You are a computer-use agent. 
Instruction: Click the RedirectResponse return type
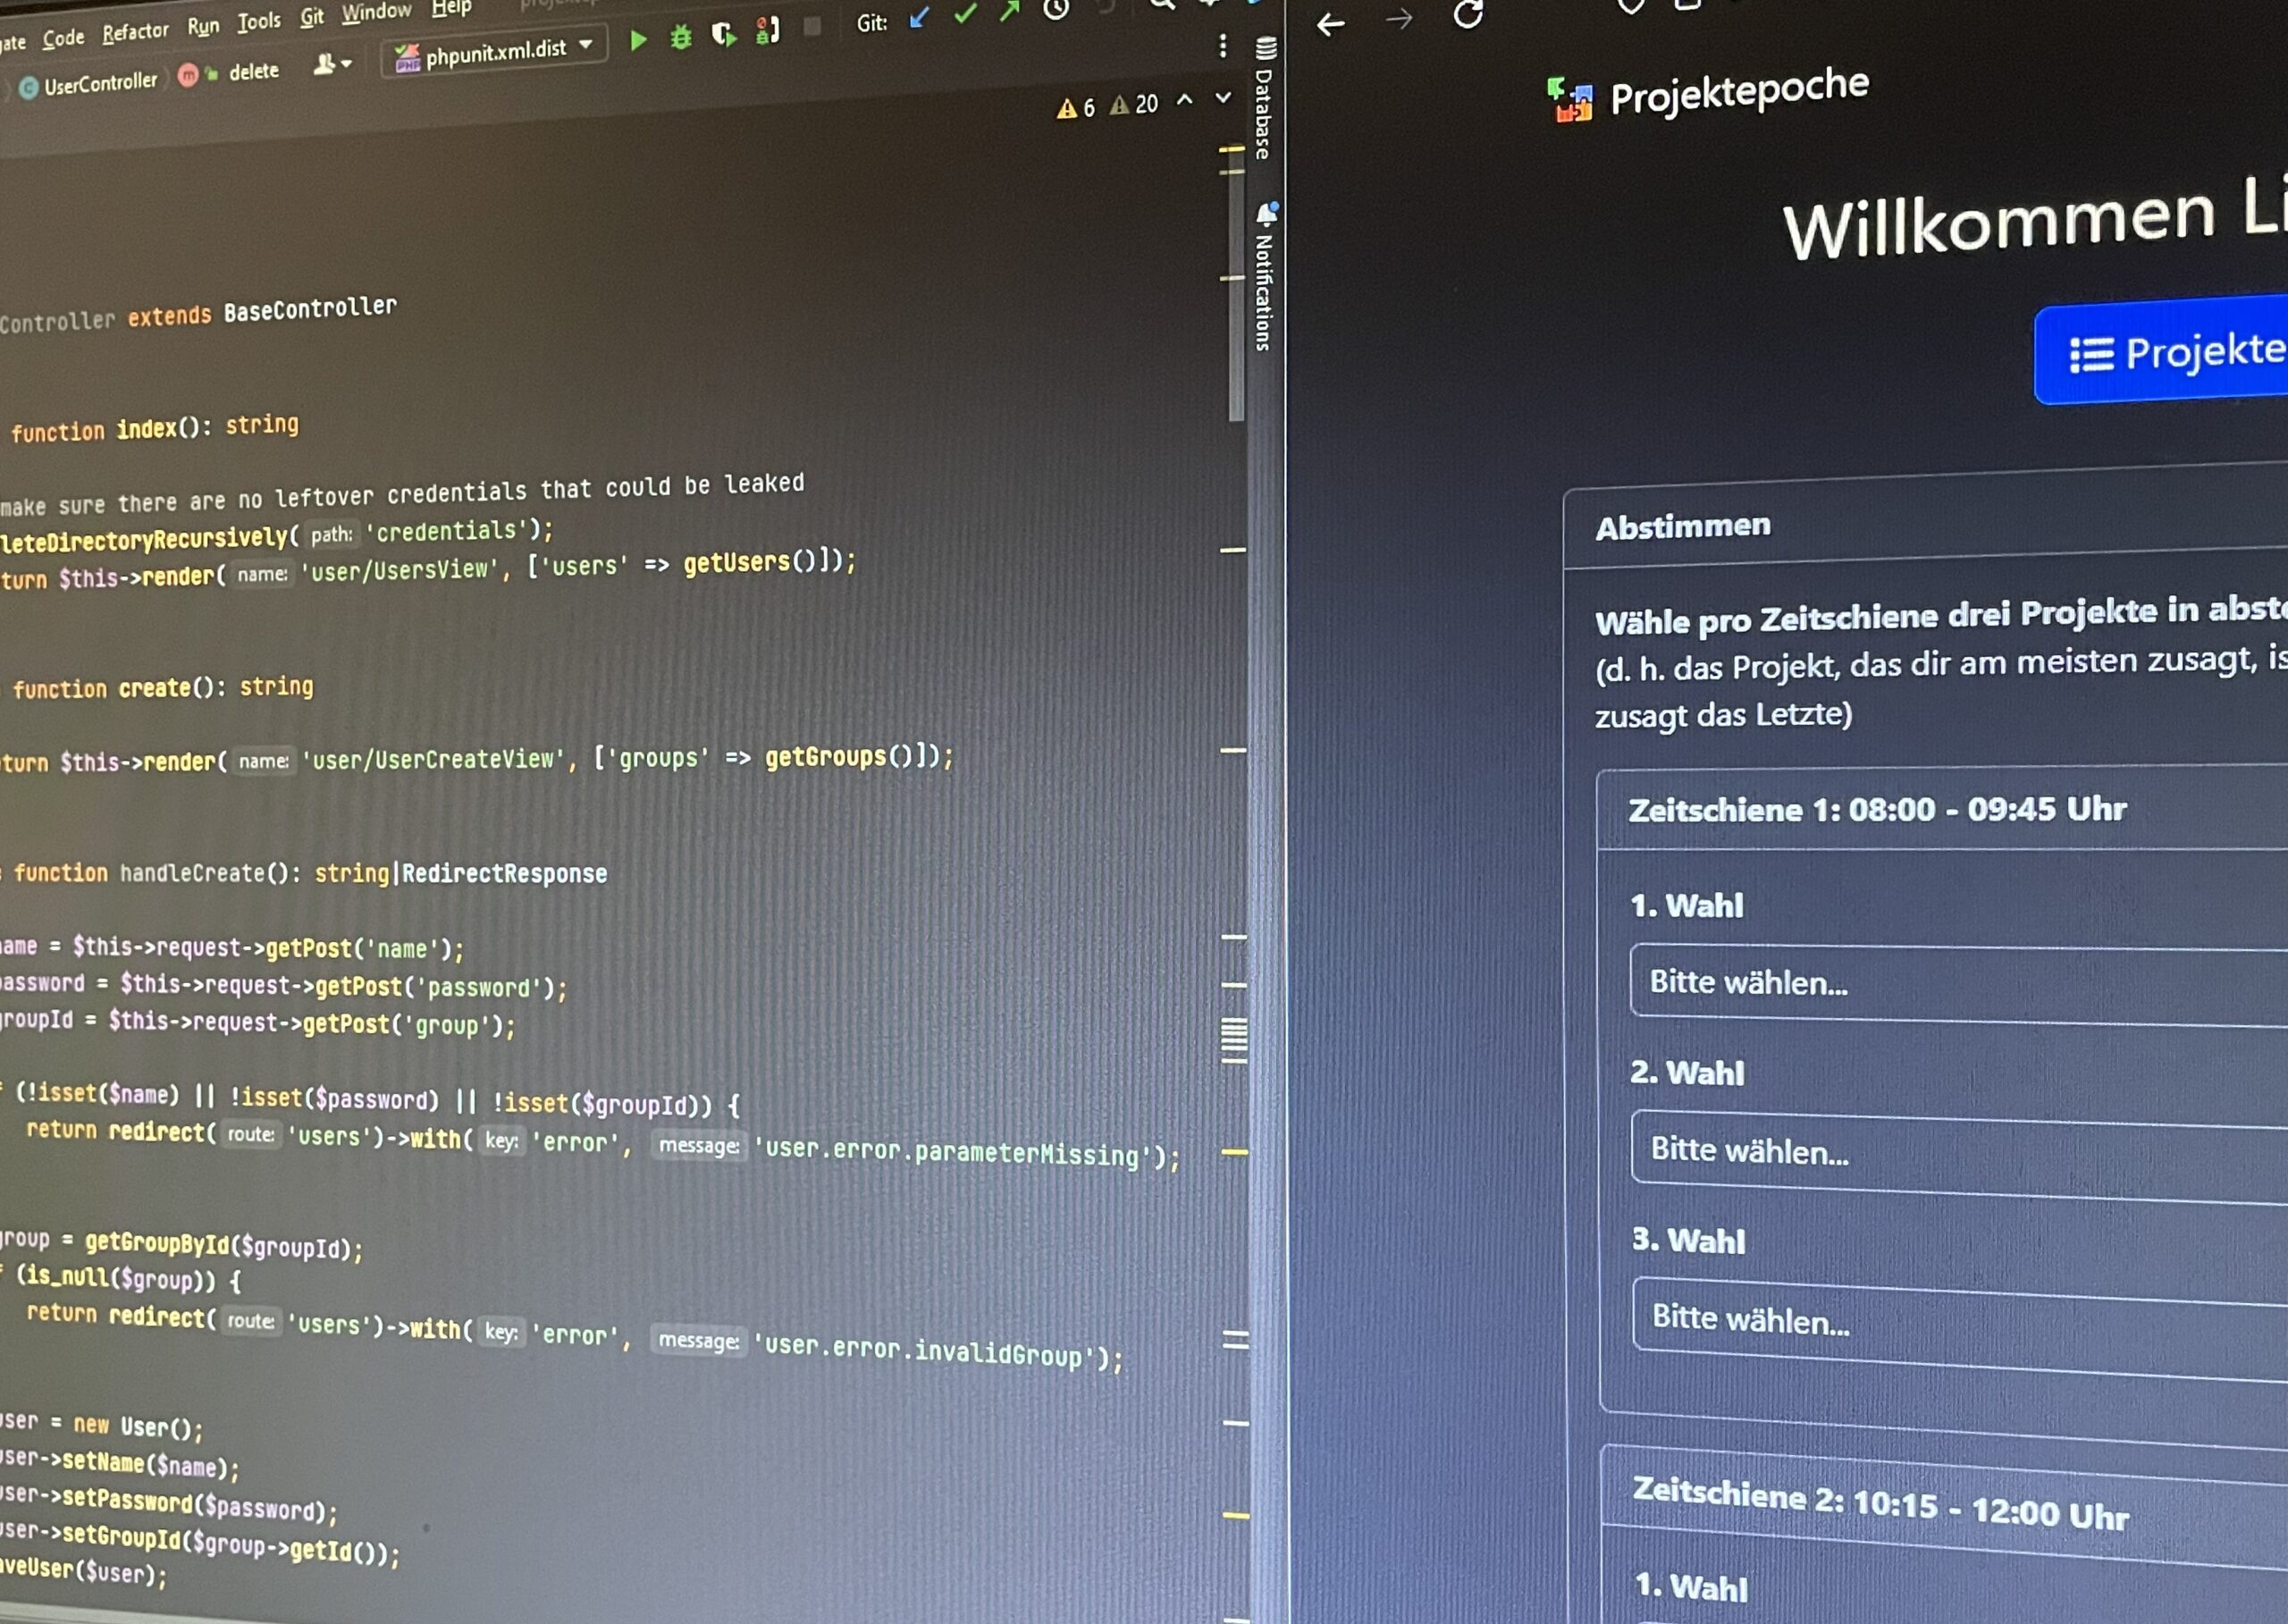point(505,874)
